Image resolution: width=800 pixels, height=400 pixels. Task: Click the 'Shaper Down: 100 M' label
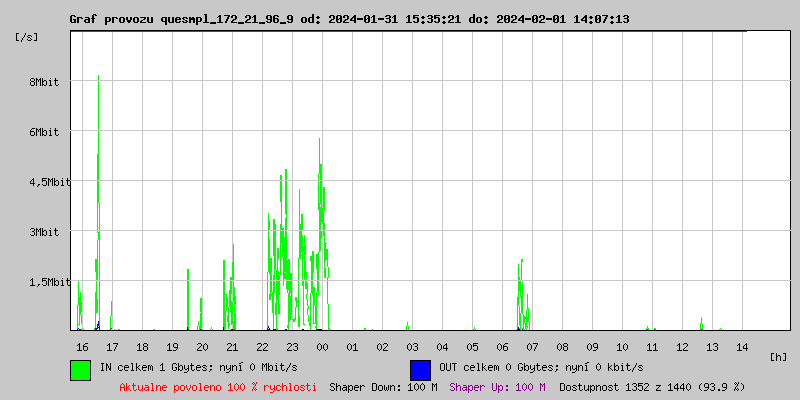(383, 387)
